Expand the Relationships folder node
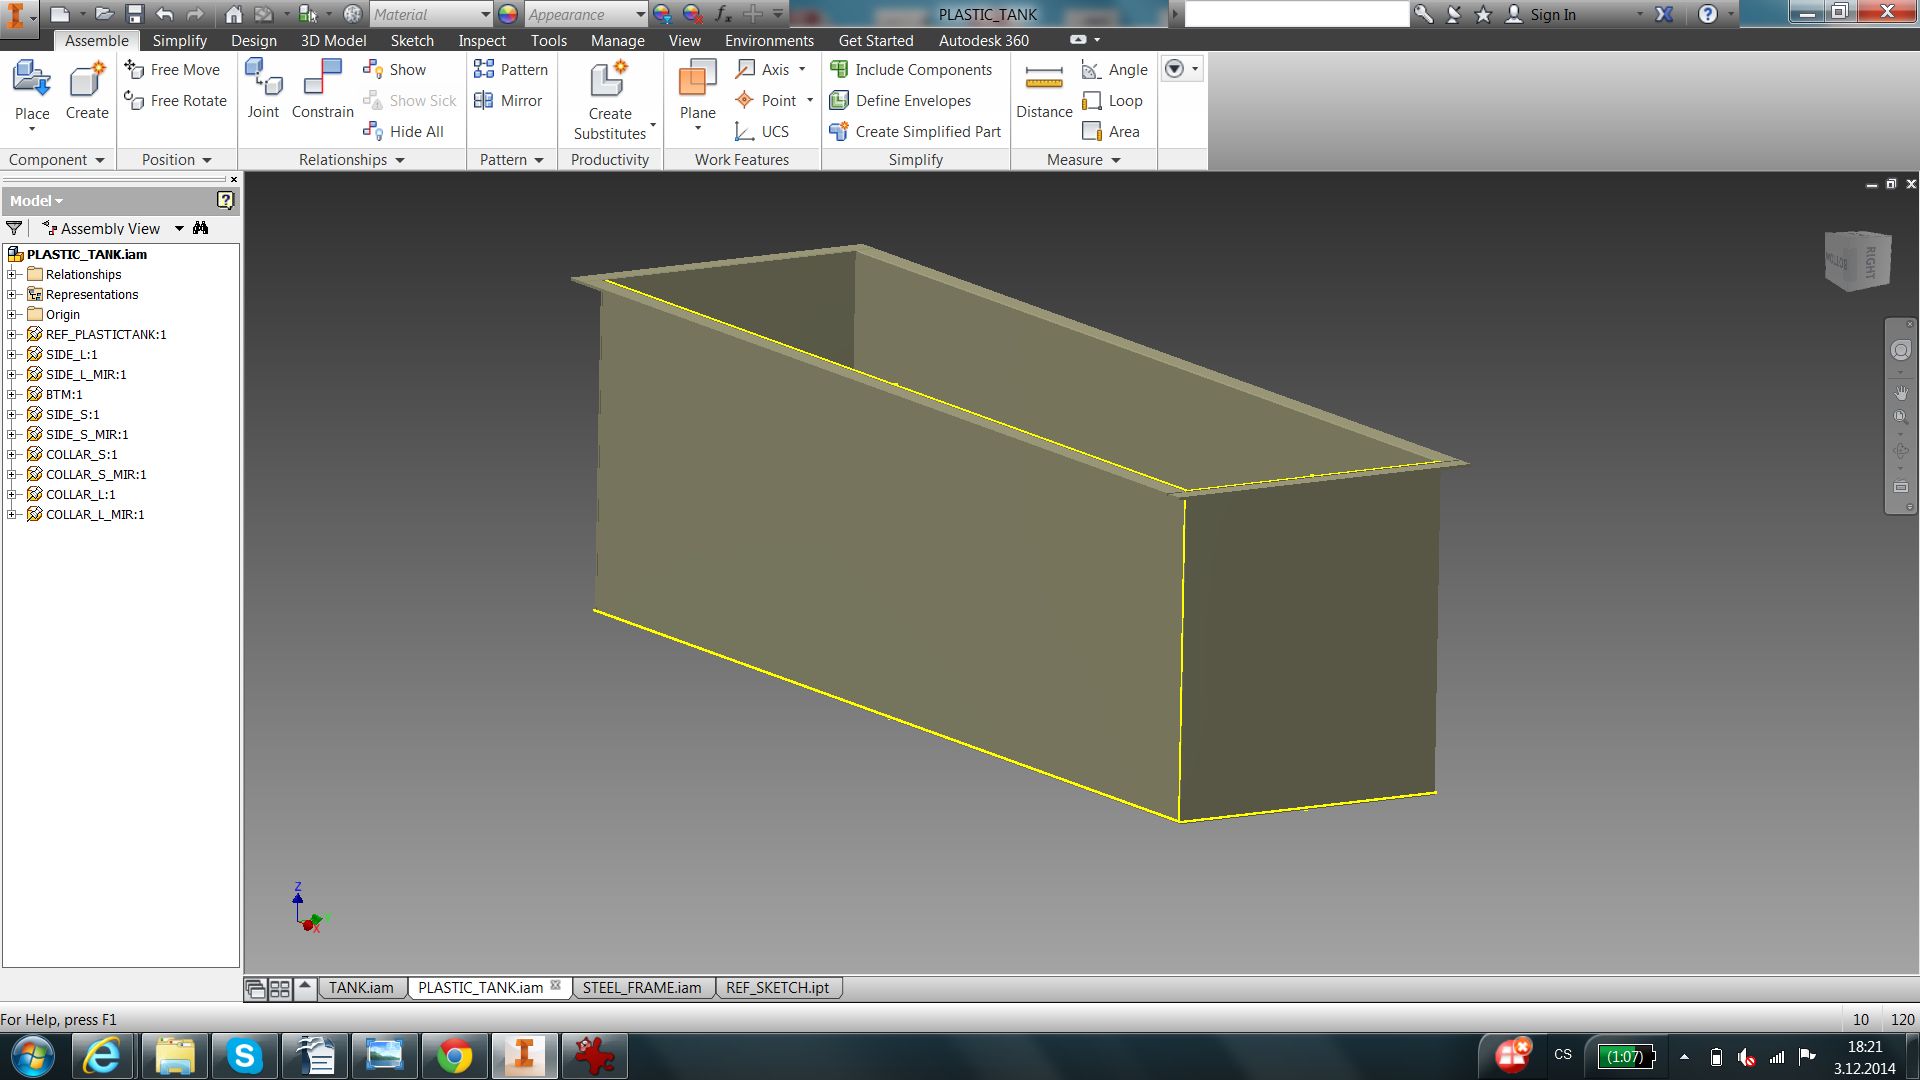This screenshot has width=1920, height=1080. point(12,274)
